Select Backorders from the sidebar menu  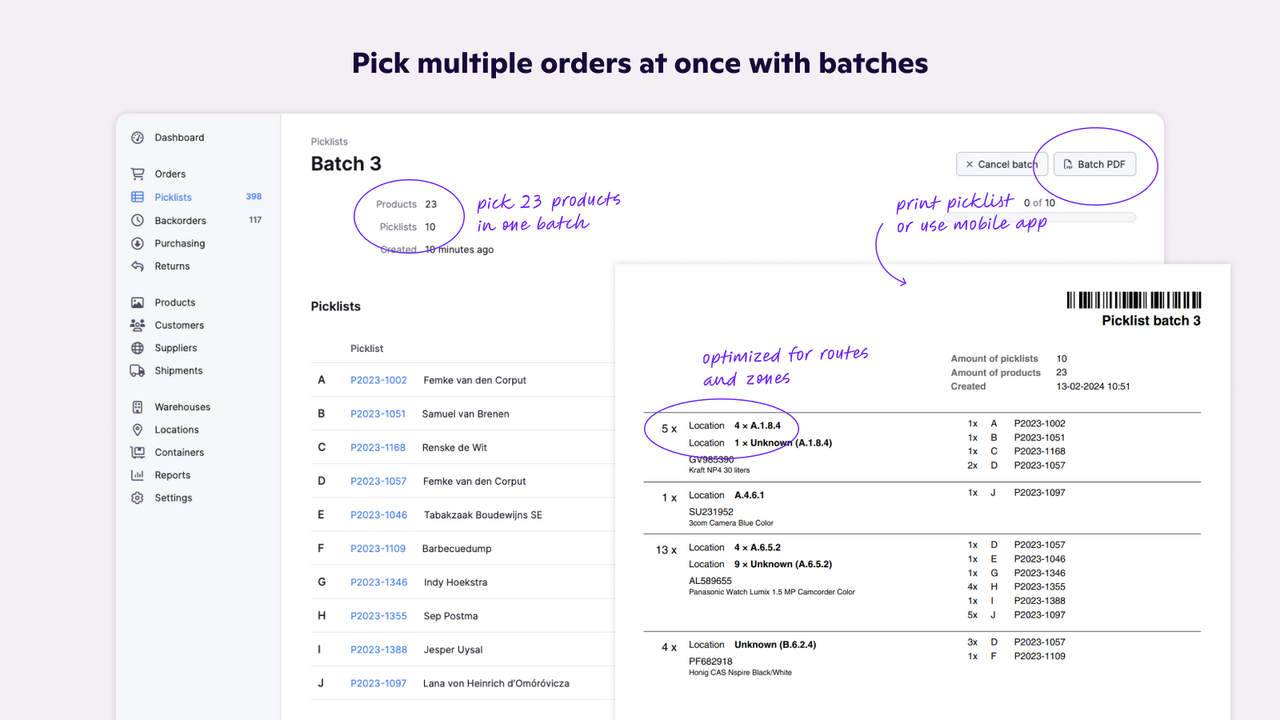click(181, 220)
